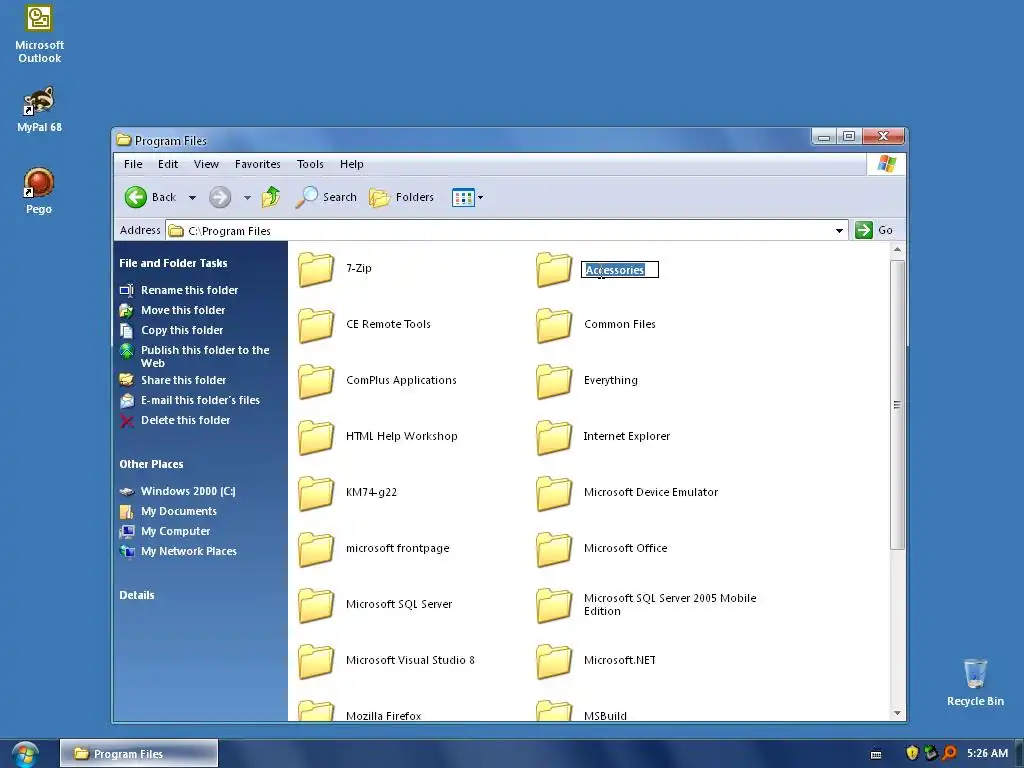Select the Microsoft Visual Studio 8 folder icon
This screenshot has height=768, width=1024.
click(316, 661)
